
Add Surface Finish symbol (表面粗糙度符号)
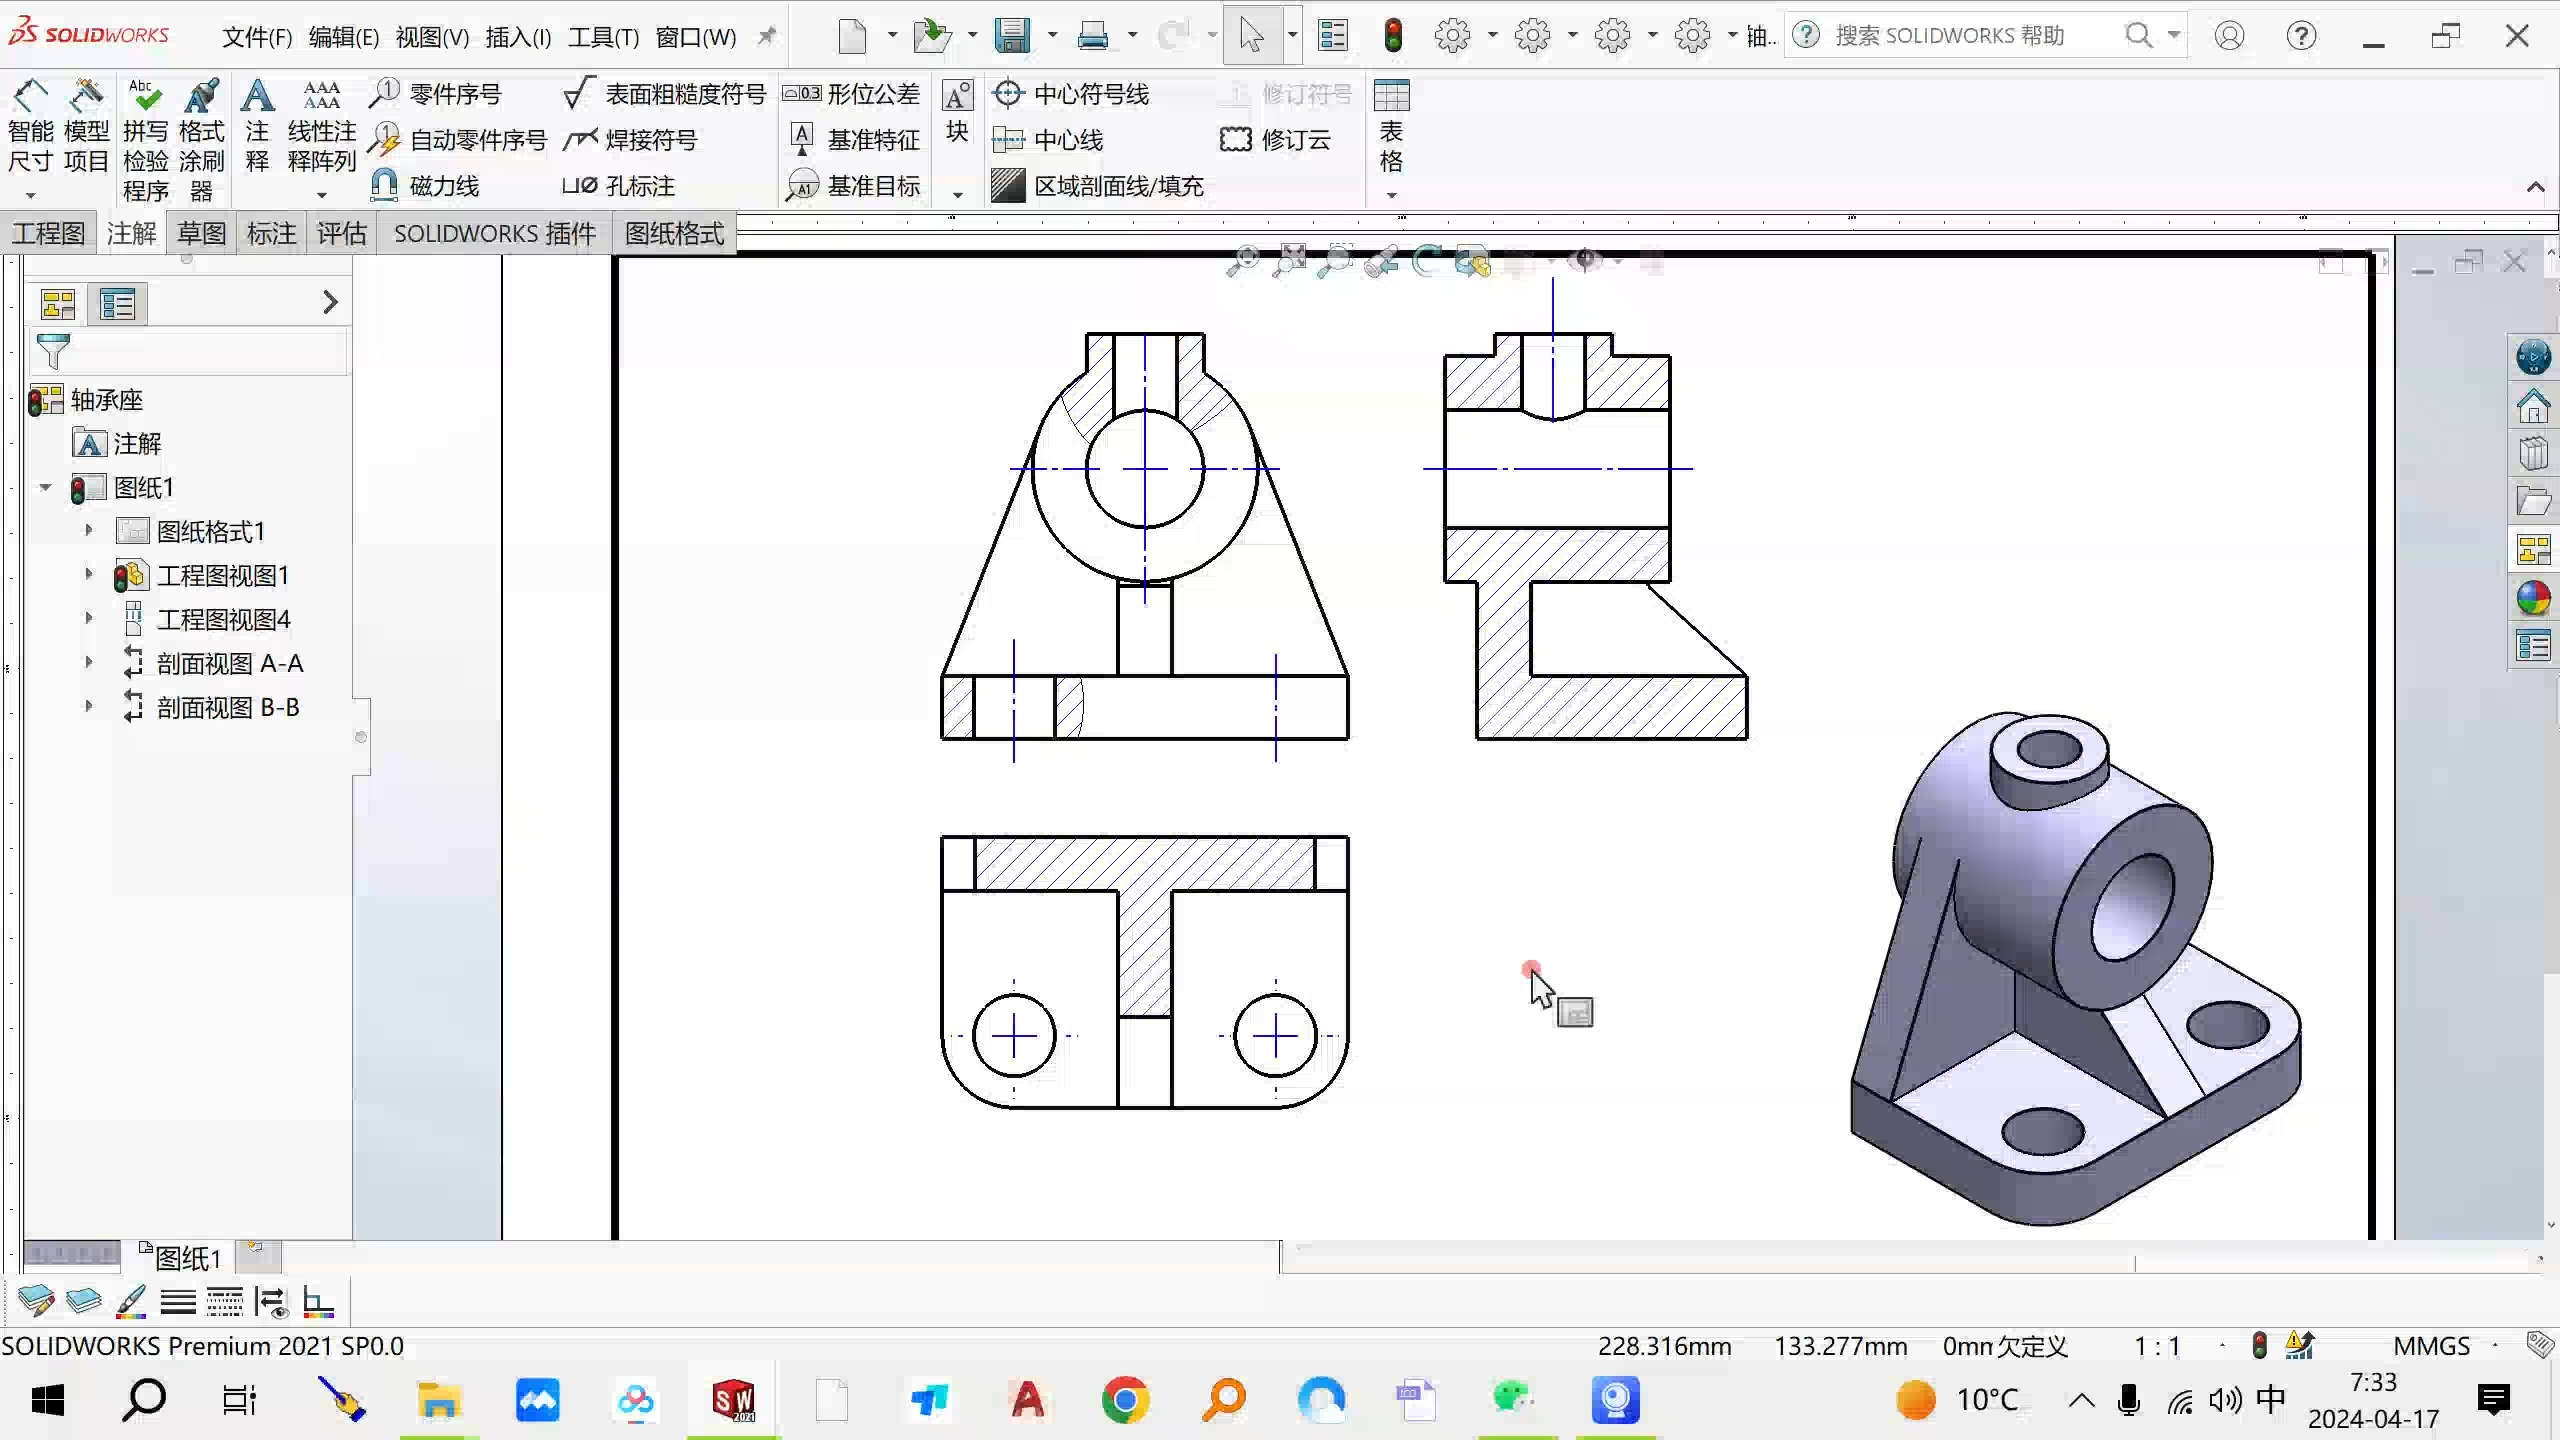click(x=664, y=94)
